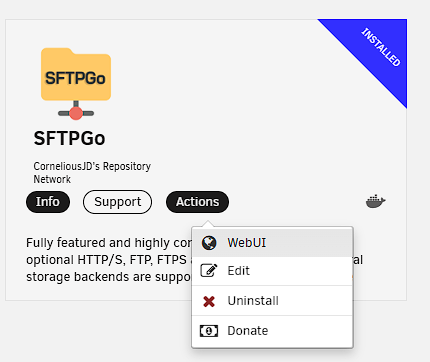This screenshot has width=430, height=362.
Task: Open the Info button
Action: pyautogui.click(x=48, y=202)
